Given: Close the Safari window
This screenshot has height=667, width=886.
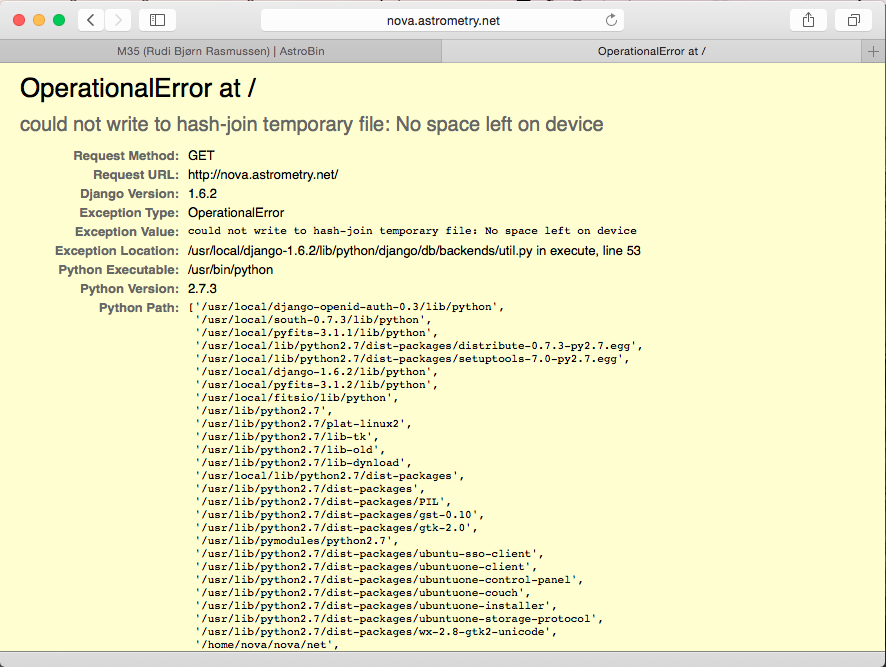Looking at the screenshot, I should [19, 20].
